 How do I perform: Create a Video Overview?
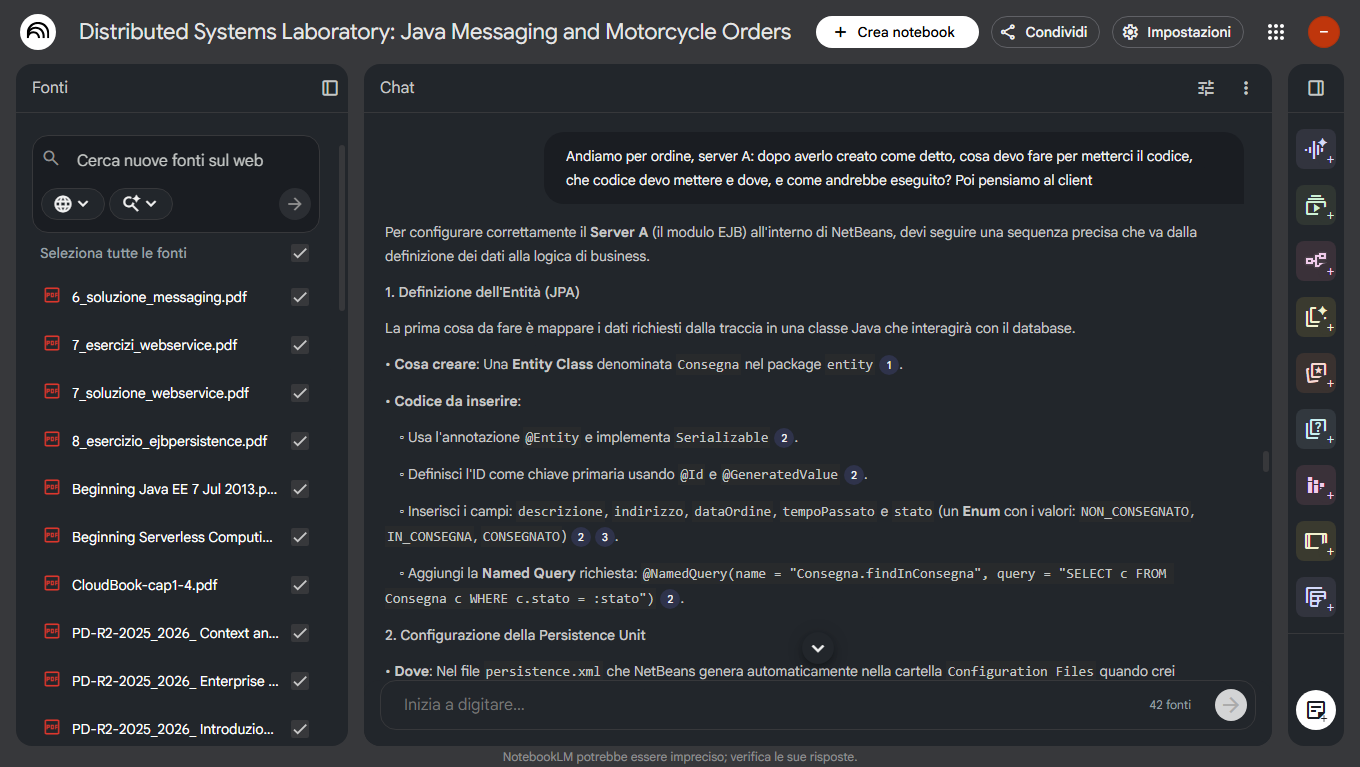click(x=1316, y=205)
